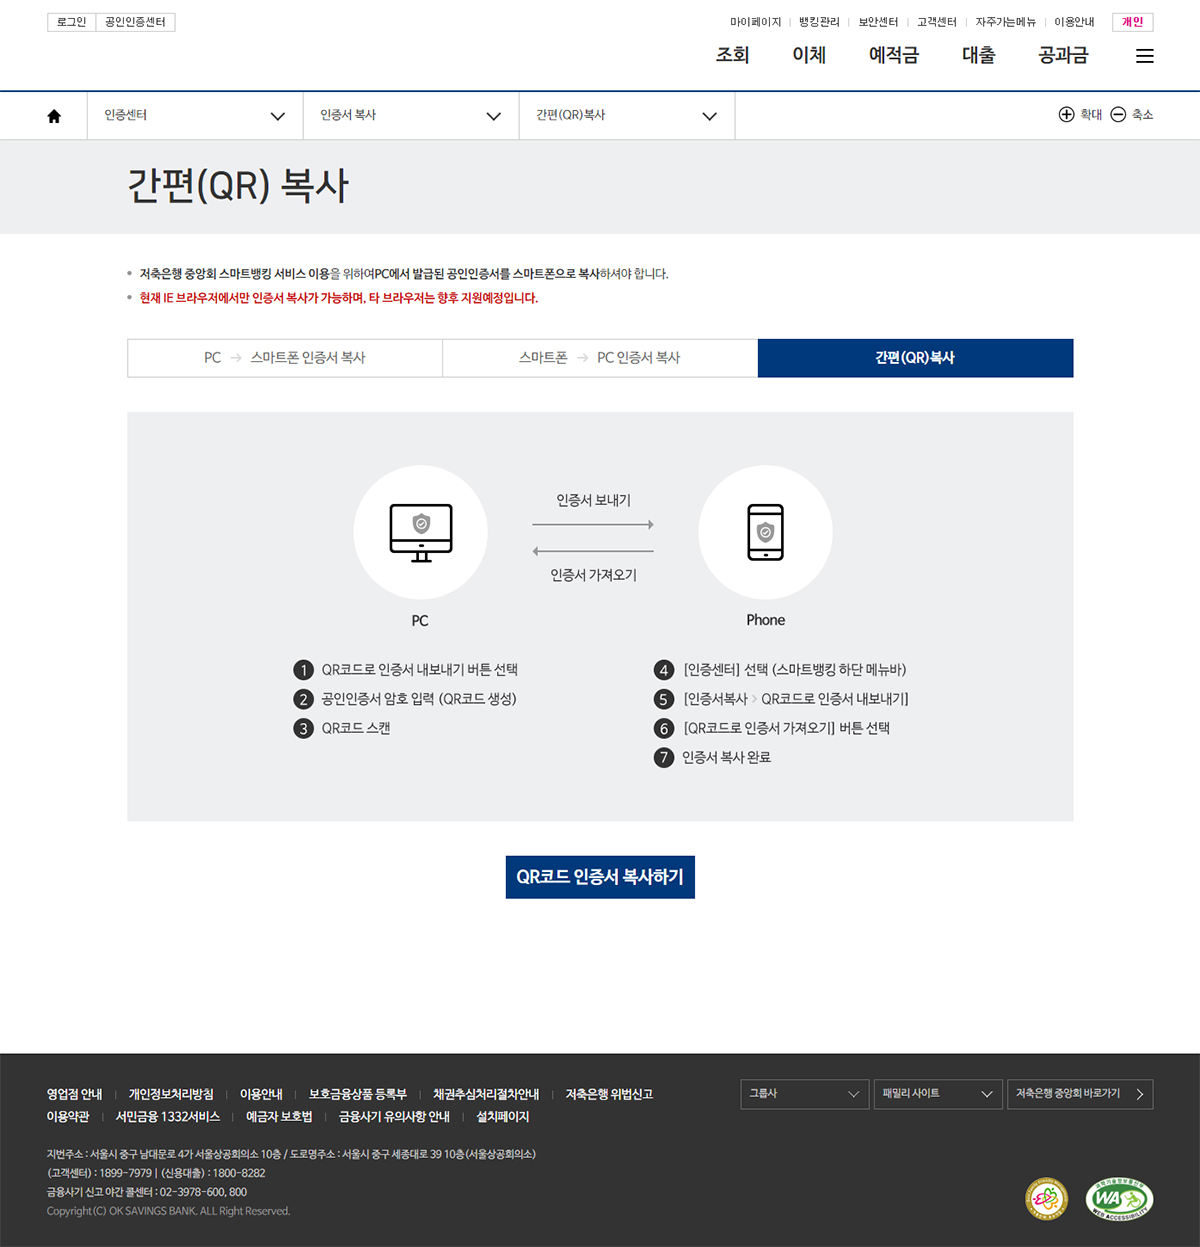Image resolution: width=1200 pixels, height=1247 pixels.
Task: Click the 저축은행 중앙회 바로가기 button
Action: tap(1079, 1094)
